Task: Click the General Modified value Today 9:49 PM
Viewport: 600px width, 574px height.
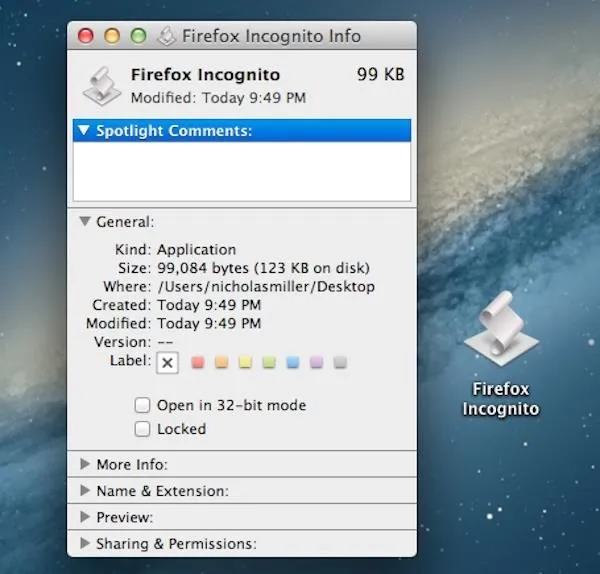Action: [209, 323]
